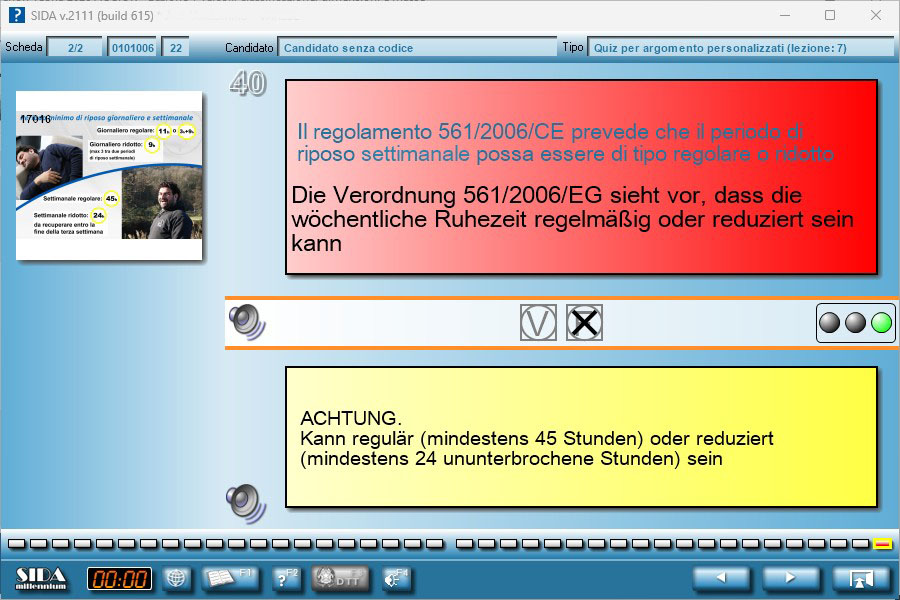This screenshot has width=900, height=600.
Task: Select the first question marker in the progress strip
Action: tap(15, 544)
